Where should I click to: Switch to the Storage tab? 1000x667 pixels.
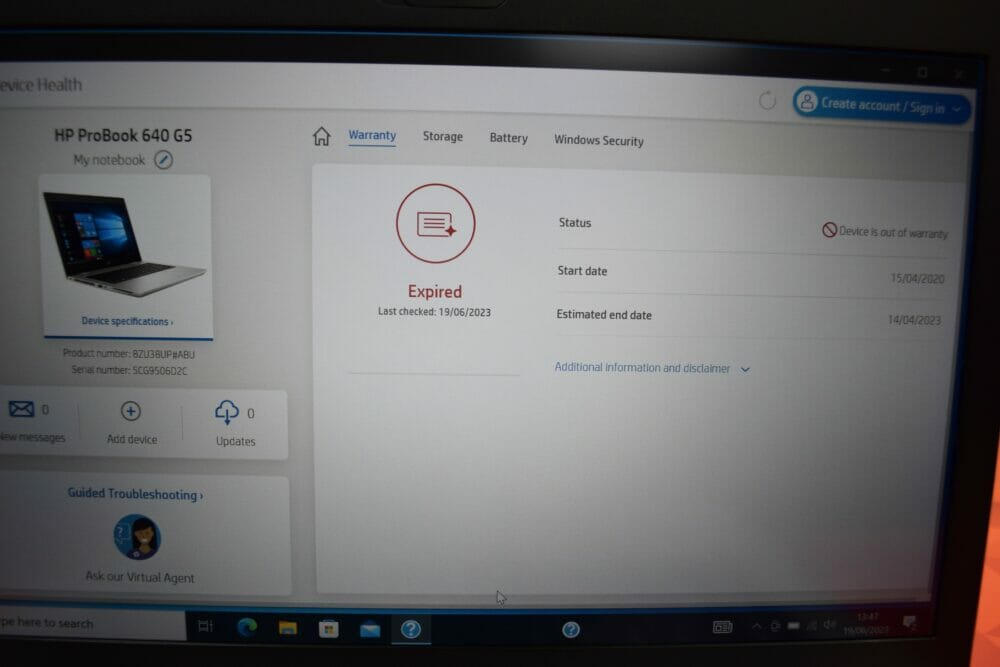(443, 136)
